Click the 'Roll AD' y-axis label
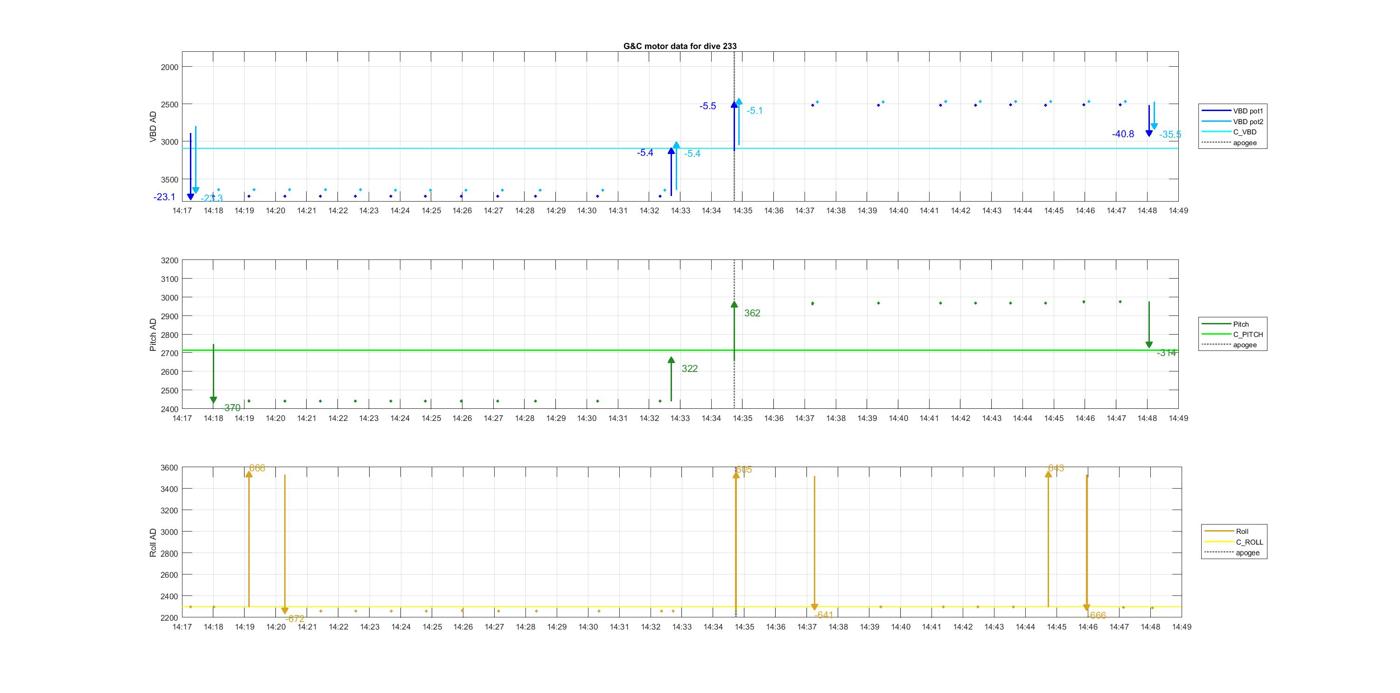Viewport: 1400px width, 693px height. click(x=154, y=542)
